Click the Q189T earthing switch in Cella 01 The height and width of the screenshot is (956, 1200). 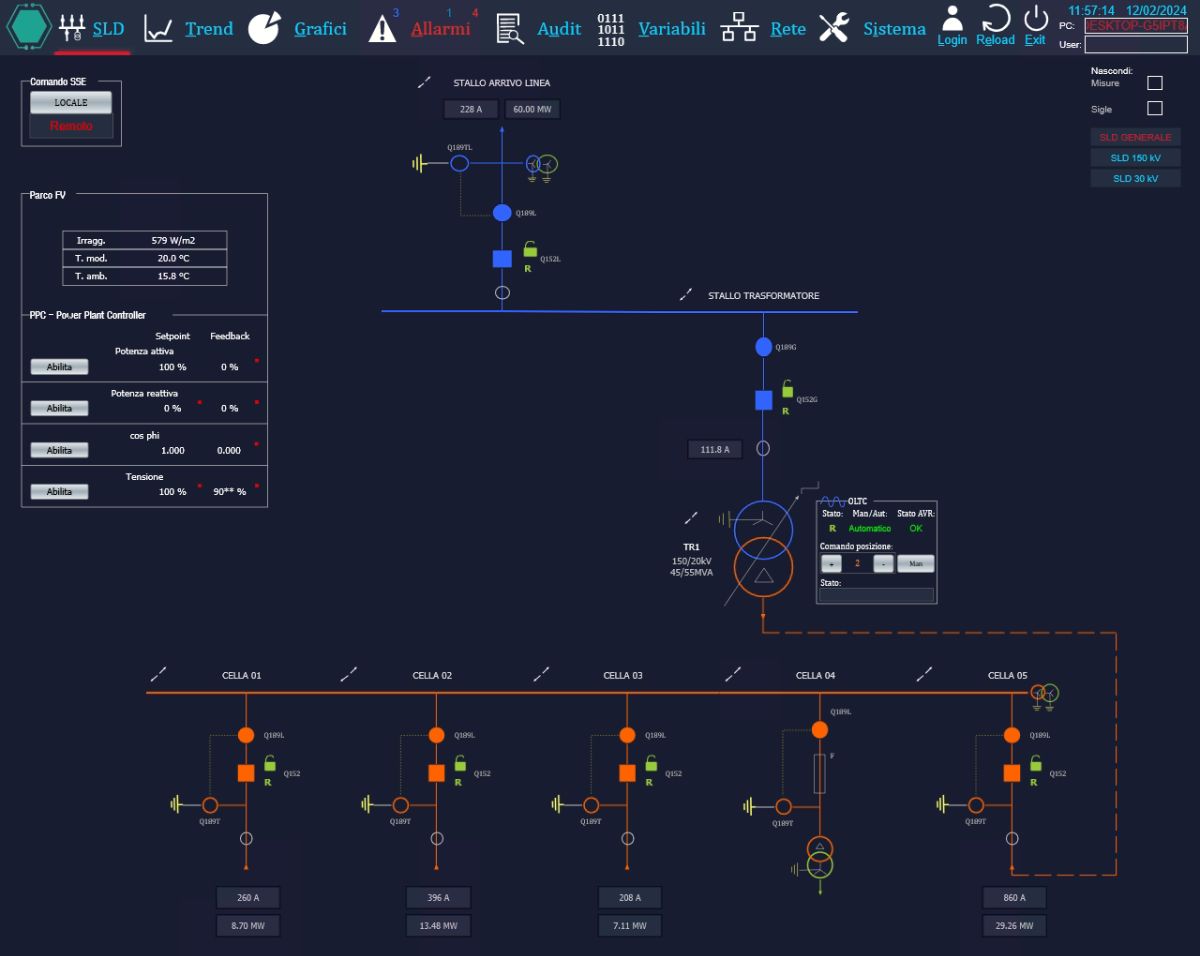pos(210,805)
